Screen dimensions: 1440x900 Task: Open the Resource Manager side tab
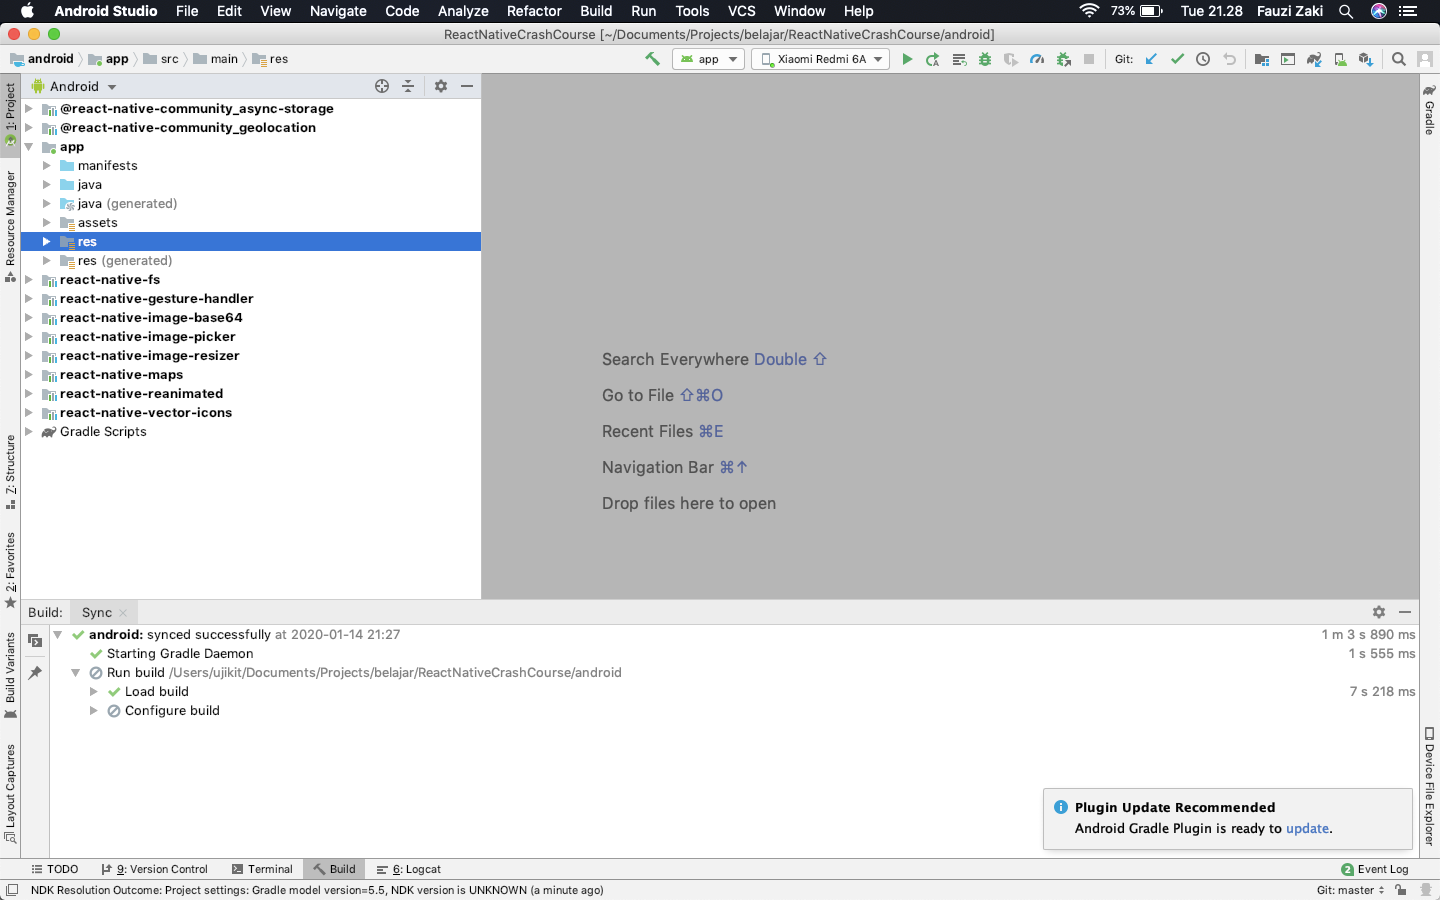pos(10,226)
